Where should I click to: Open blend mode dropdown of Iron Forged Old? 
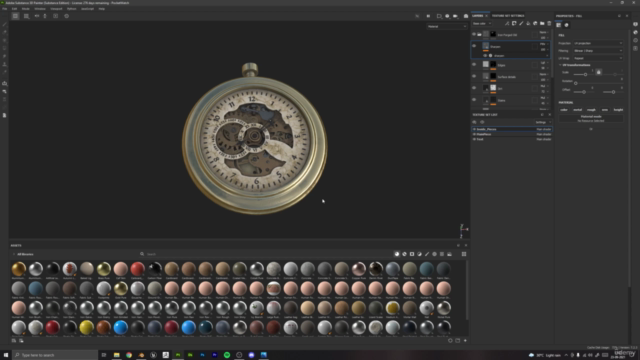543,32
